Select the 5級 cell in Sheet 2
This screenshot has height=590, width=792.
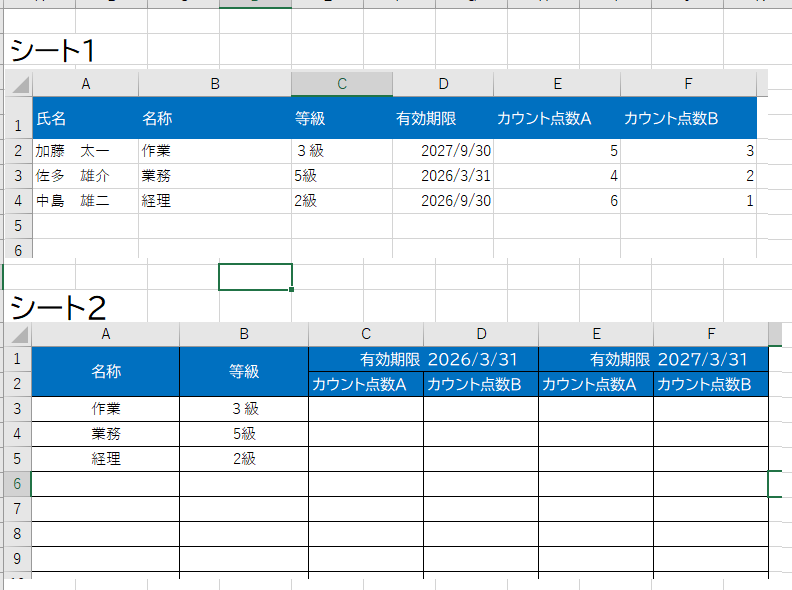pos(244,434)
